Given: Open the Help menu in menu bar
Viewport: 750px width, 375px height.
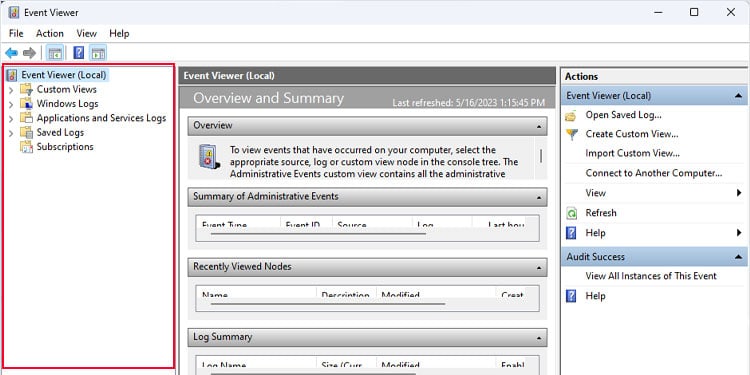Looking at the screenshot, I should click(x=119, y=33).
